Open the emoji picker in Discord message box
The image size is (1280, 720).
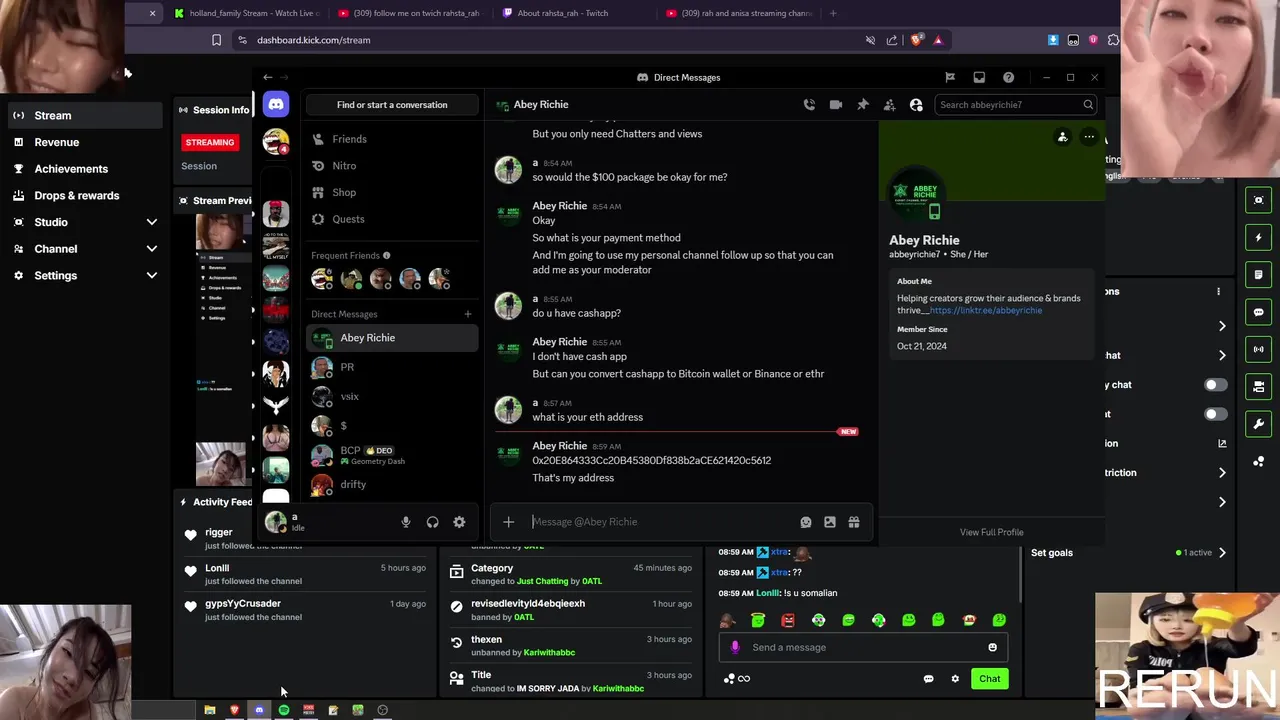(806, 522)
